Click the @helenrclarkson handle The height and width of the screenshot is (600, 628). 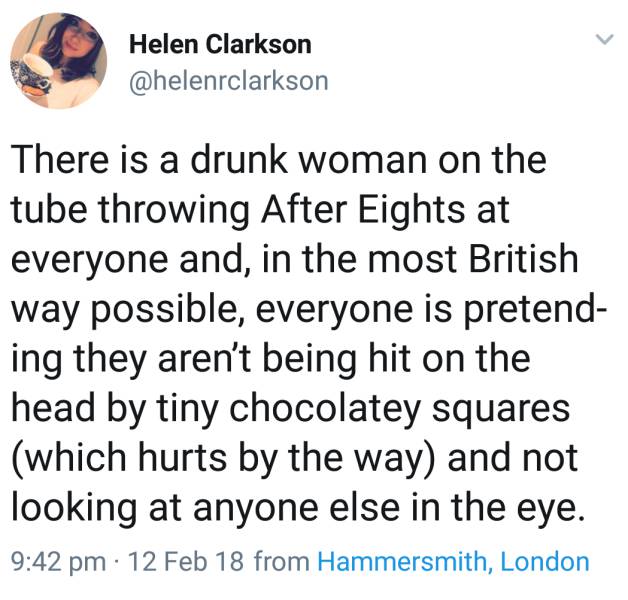229,80
